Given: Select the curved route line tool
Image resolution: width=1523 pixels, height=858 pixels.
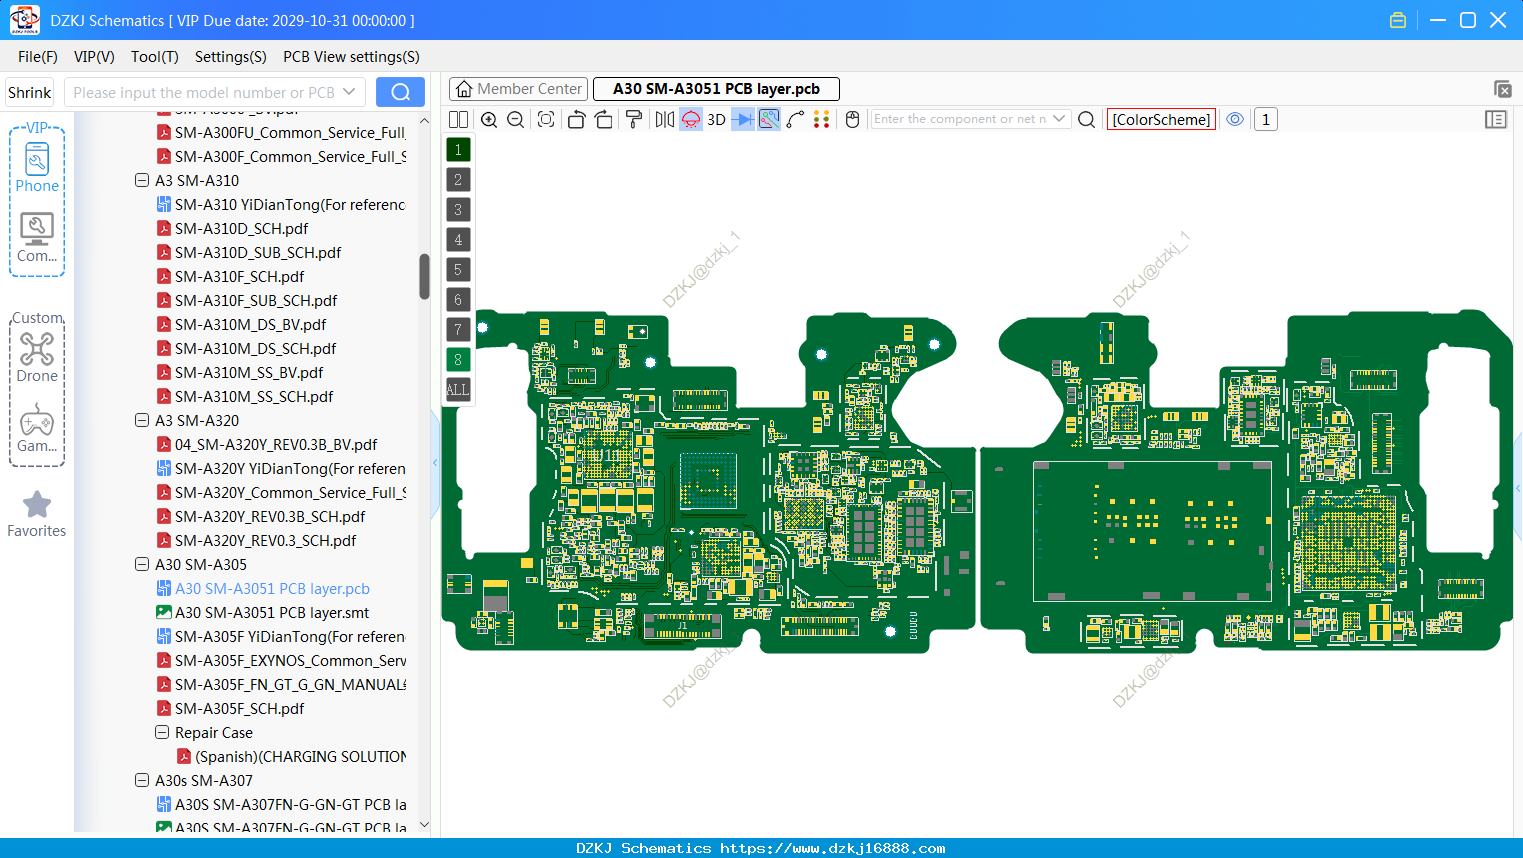Looking at the screenshot, I should (x=795, y=120).
